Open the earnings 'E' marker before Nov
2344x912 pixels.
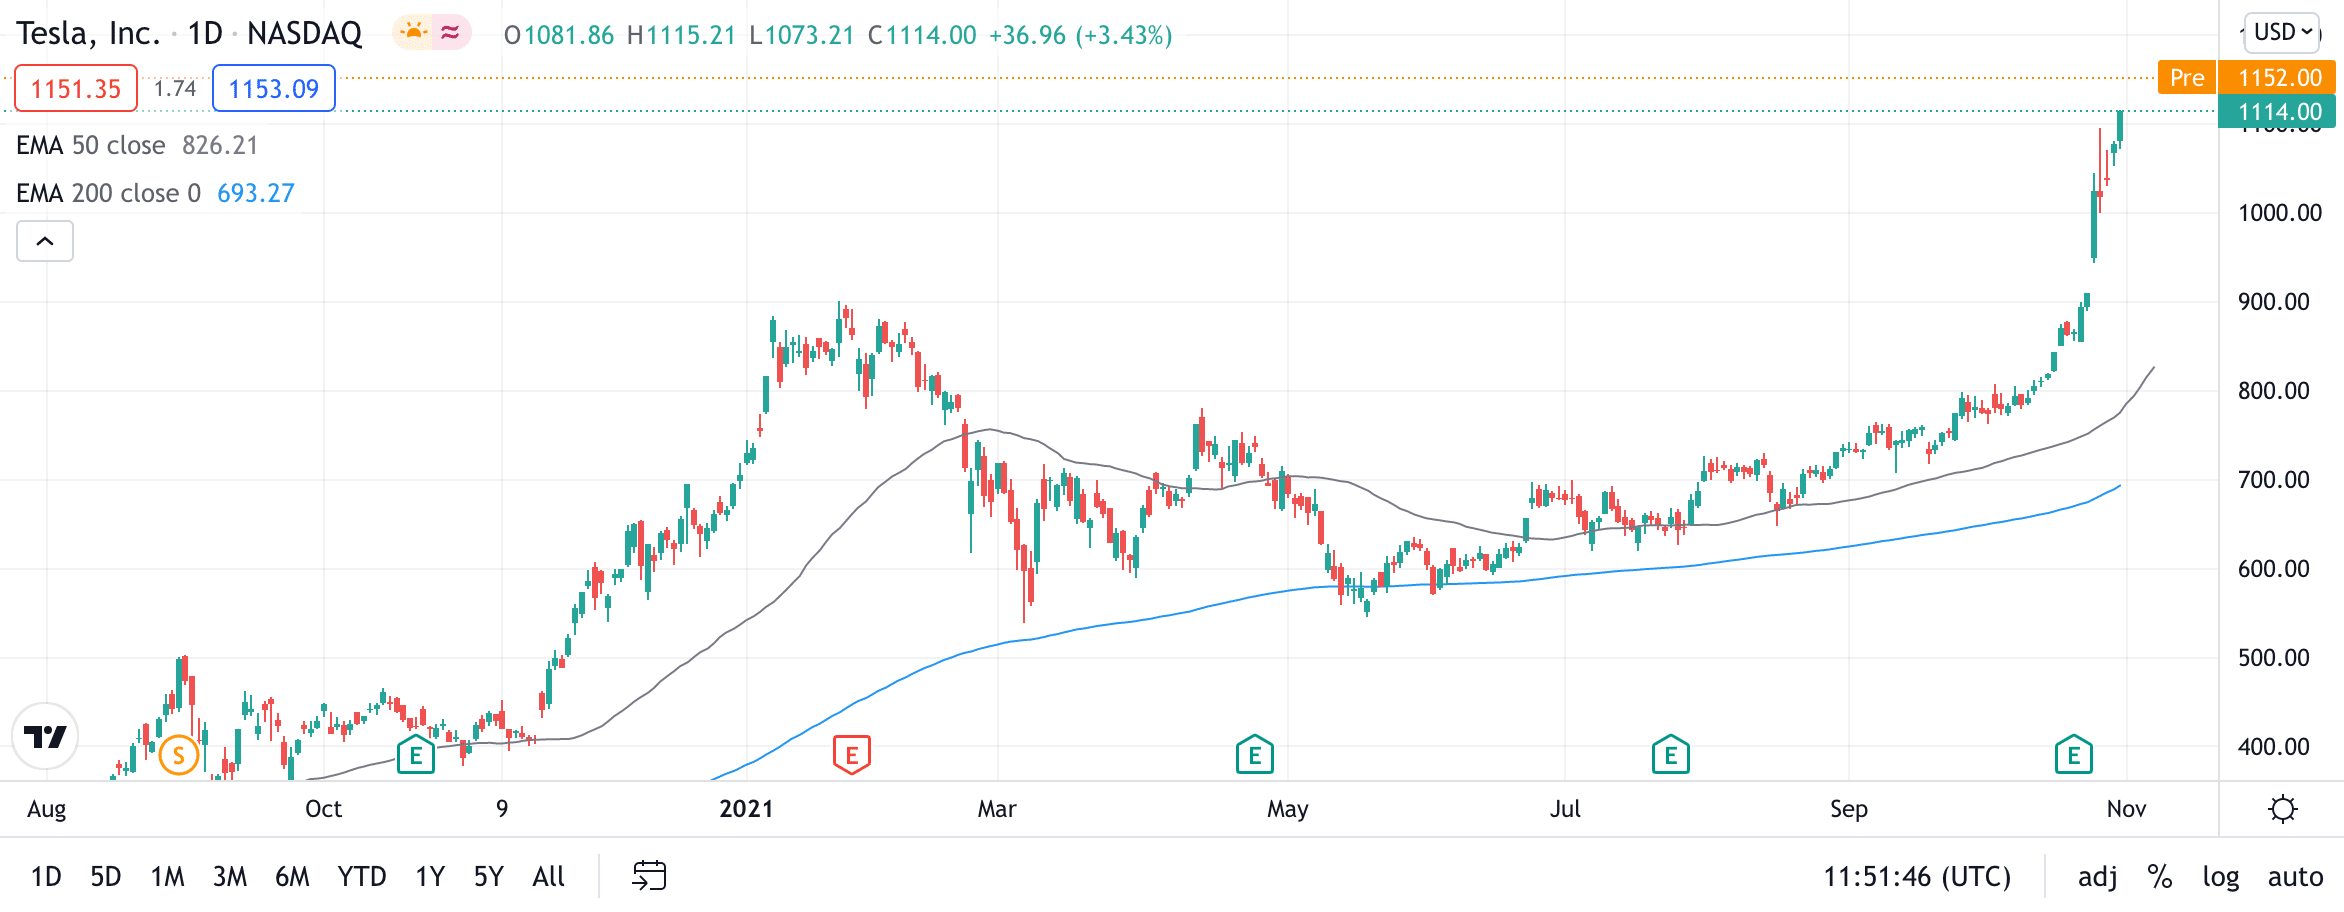2074,755
